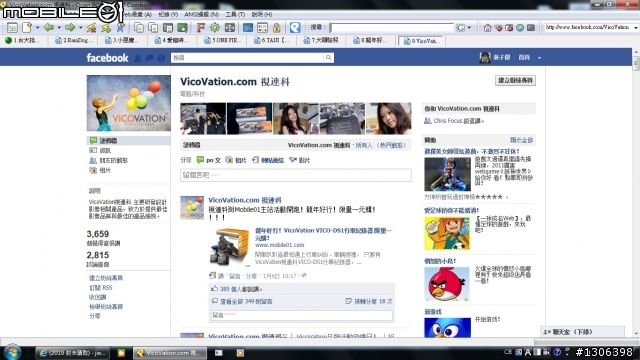The image size is (640, 360).
Task: Click the blue Q icon in toolbar
Action: (x=295, y=27)
